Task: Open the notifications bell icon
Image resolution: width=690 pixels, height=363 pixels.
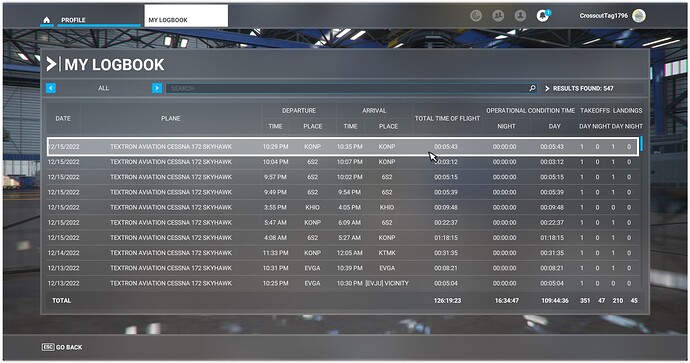Action: click(543, 16)
